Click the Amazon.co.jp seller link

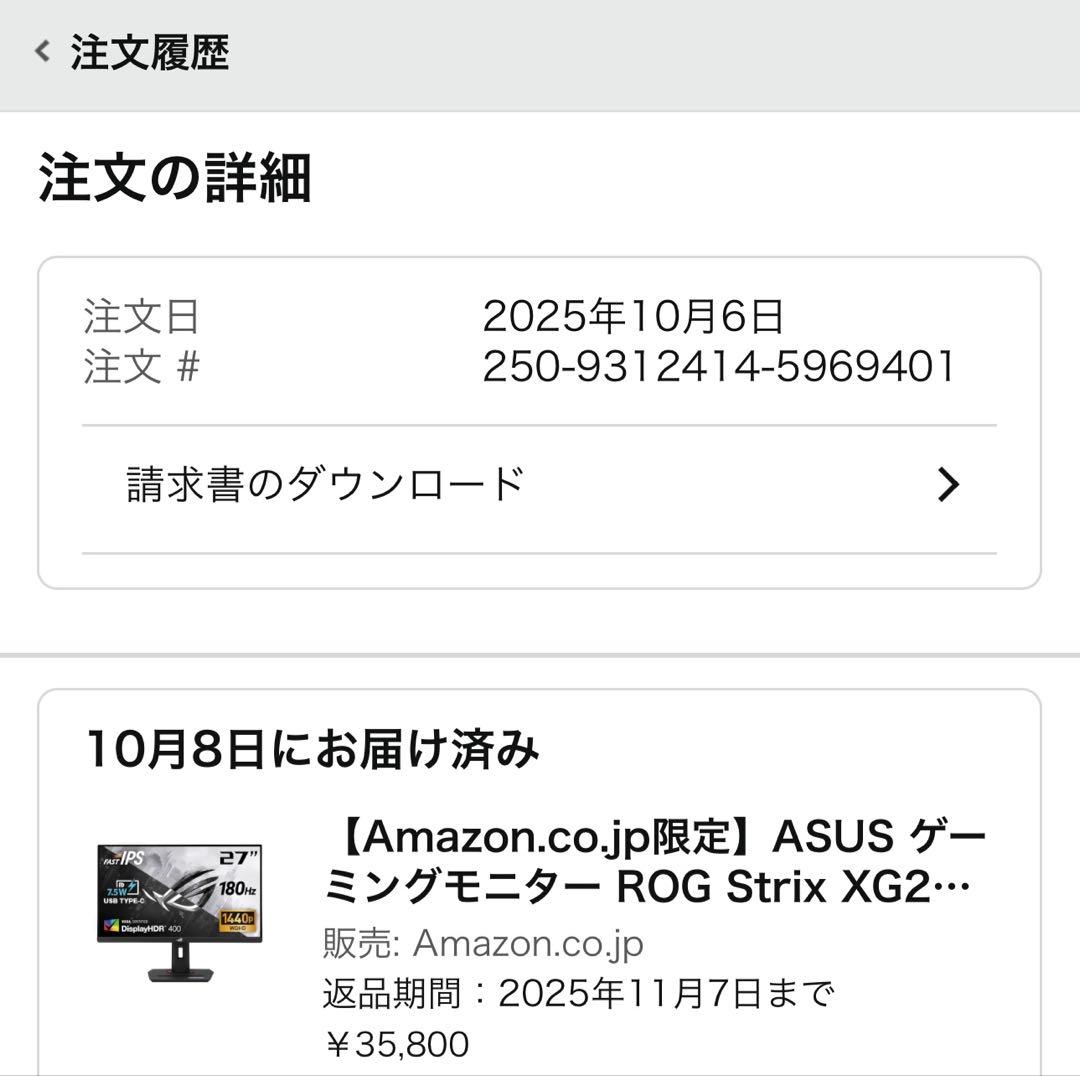[531, 941]
